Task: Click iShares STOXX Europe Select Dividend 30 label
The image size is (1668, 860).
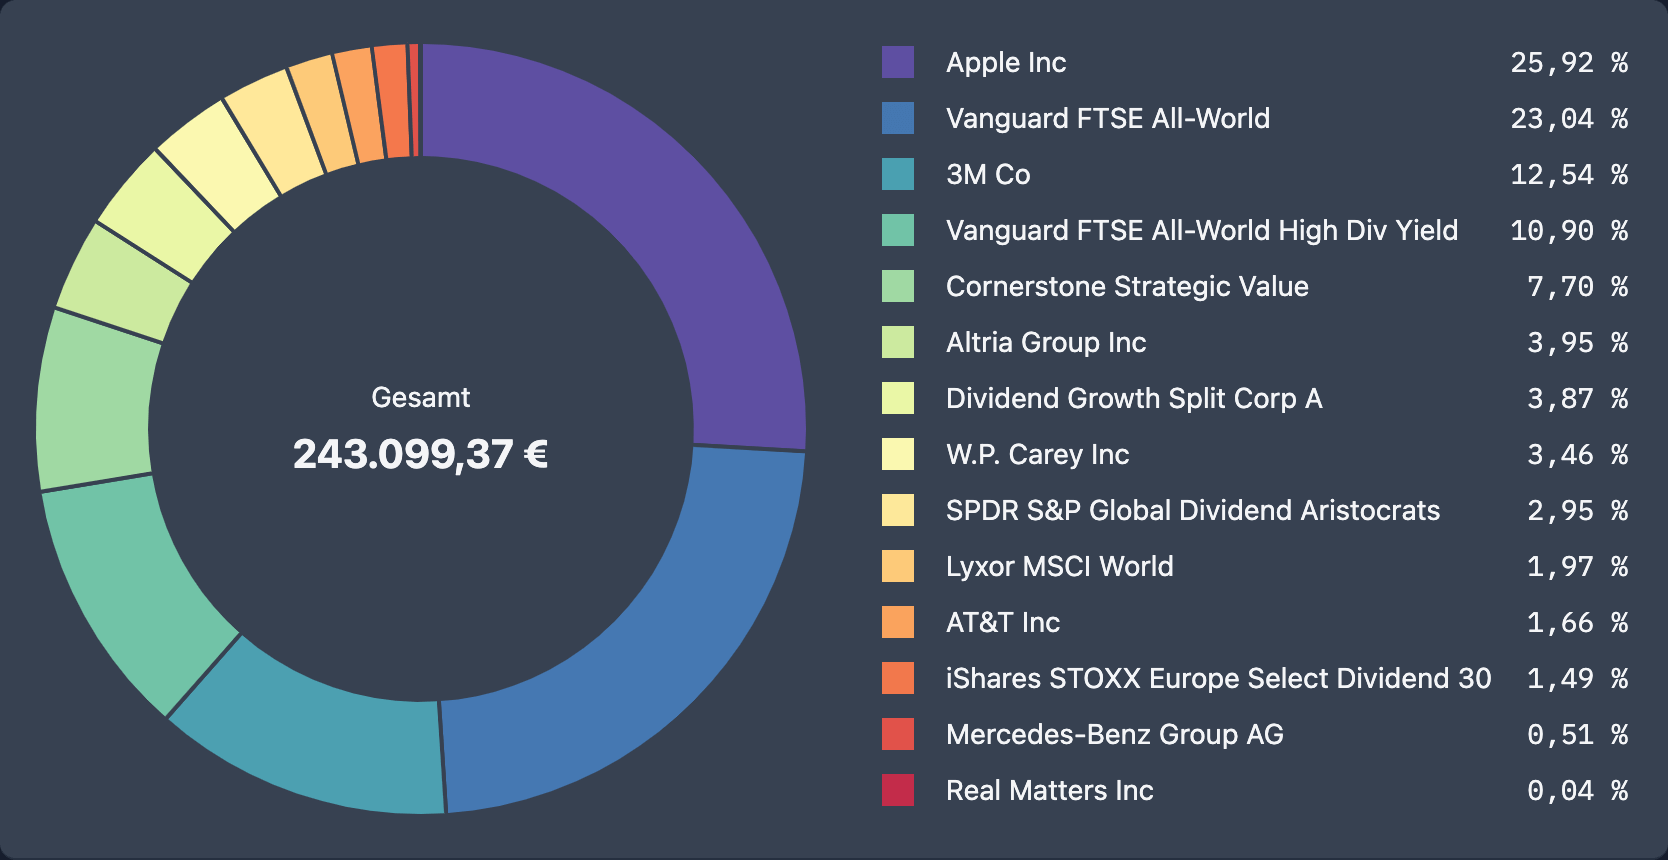Action: [1218, 678]
